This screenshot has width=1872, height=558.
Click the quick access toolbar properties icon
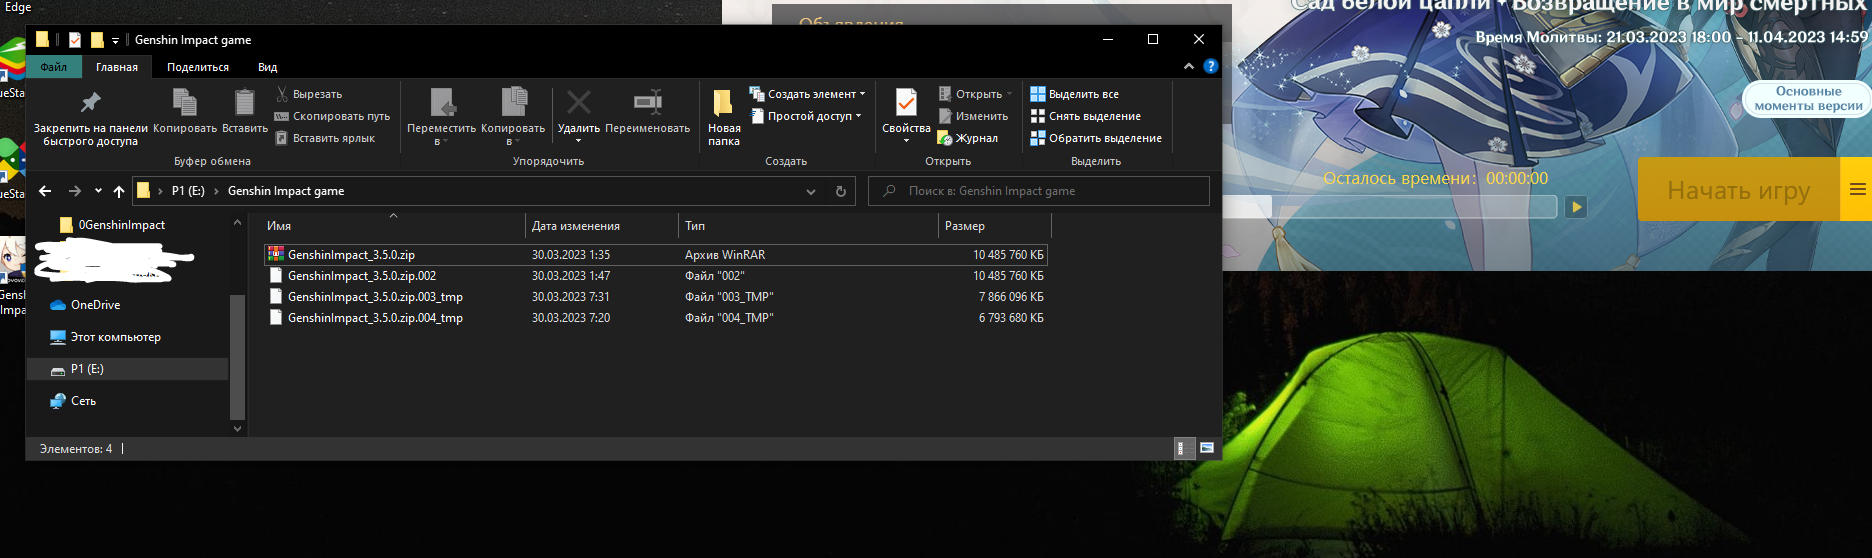74,40
